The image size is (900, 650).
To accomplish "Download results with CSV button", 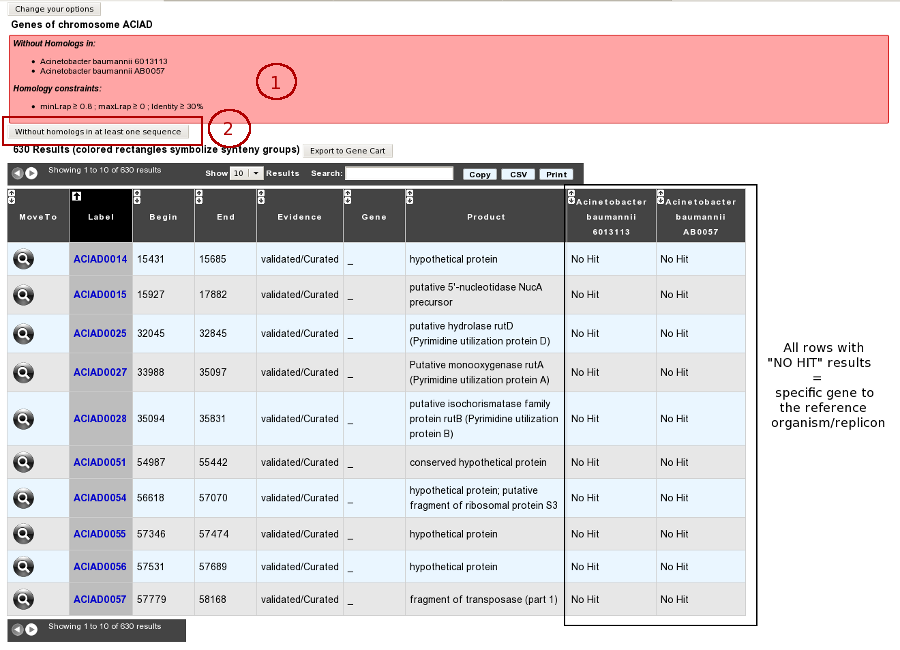I will (x=518, y=174).
